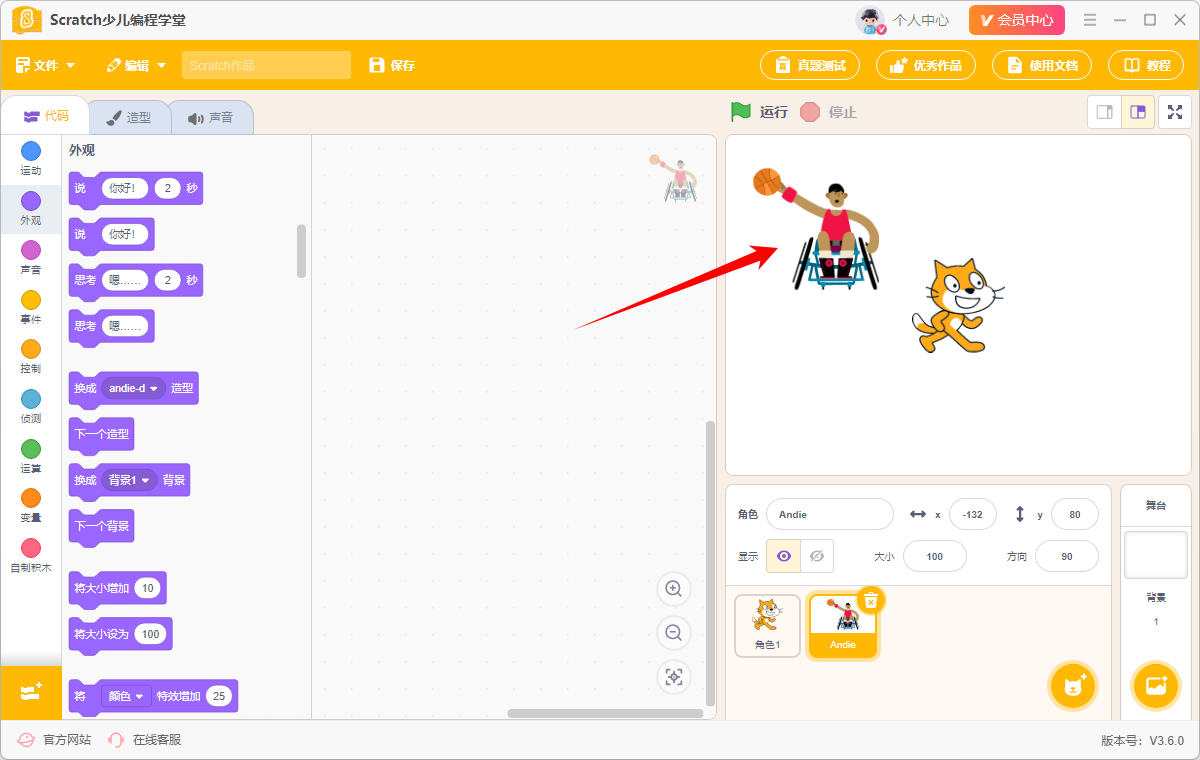Click the 方向 direction field 90
1200x760 pixels.
pyautogui.click(x=1067, y=556)
